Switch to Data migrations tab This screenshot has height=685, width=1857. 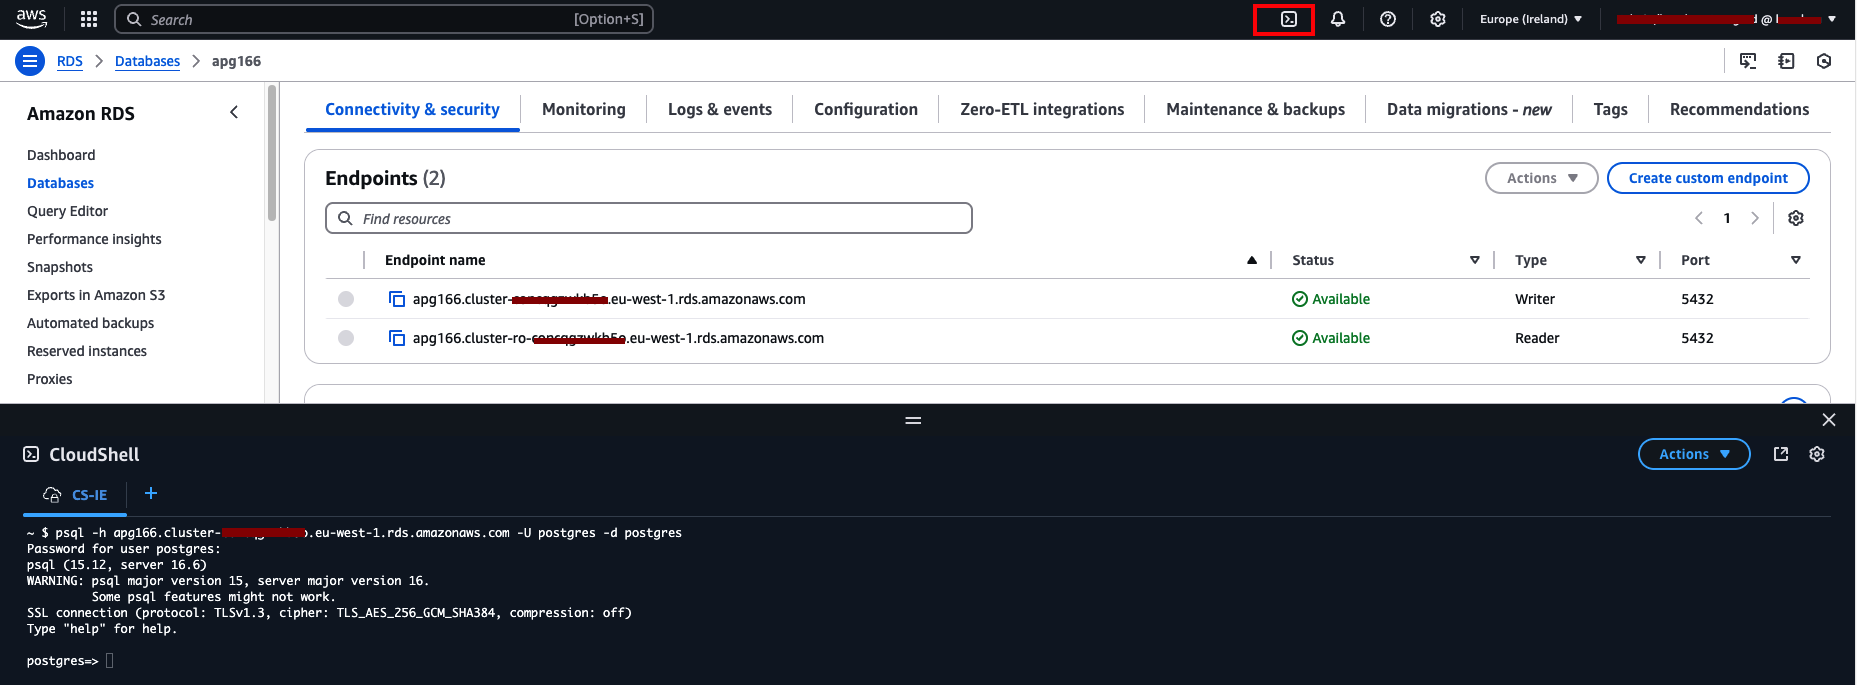[1469, 109]
